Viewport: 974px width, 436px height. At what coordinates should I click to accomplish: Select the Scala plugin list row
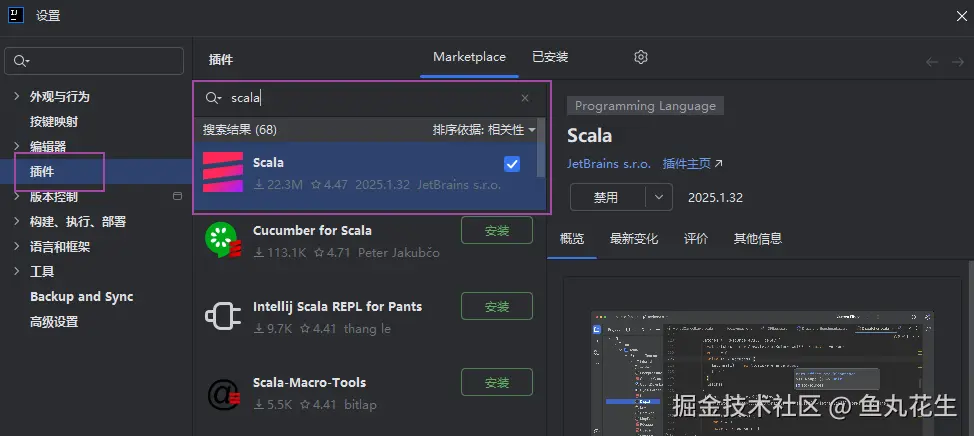370,175
